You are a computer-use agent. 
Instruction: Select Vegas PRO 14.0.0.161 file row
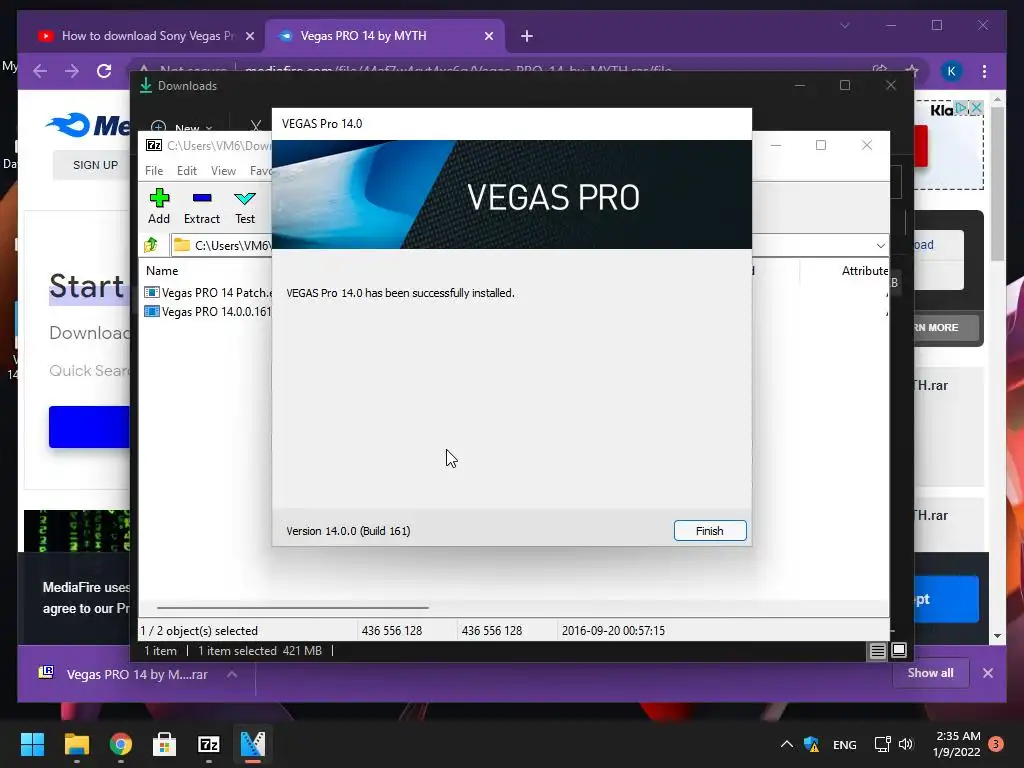(x=208, y=312)
